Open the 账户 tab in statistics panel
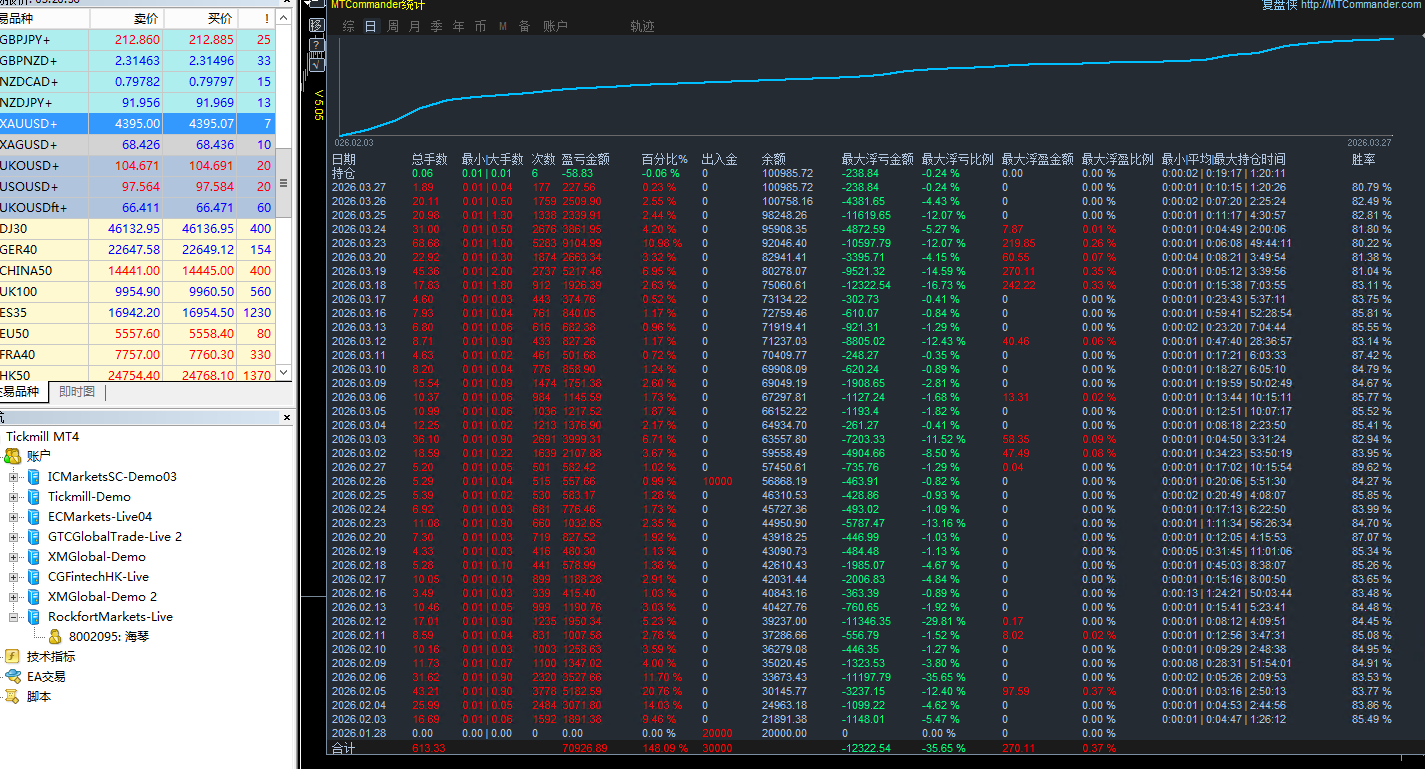Viewport: 1425px width, 769px height. 554,27
